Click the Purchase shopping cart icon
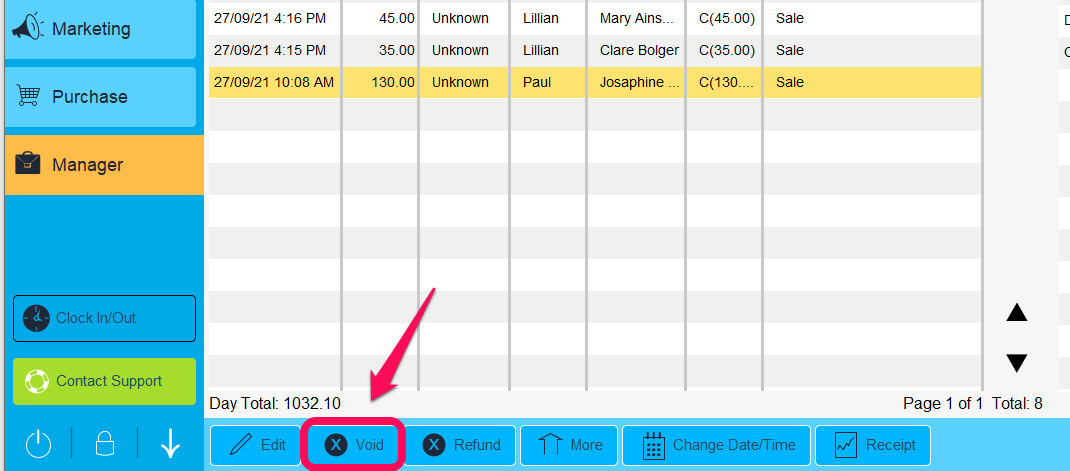1070x471 pixels. [x=28, y=96]
